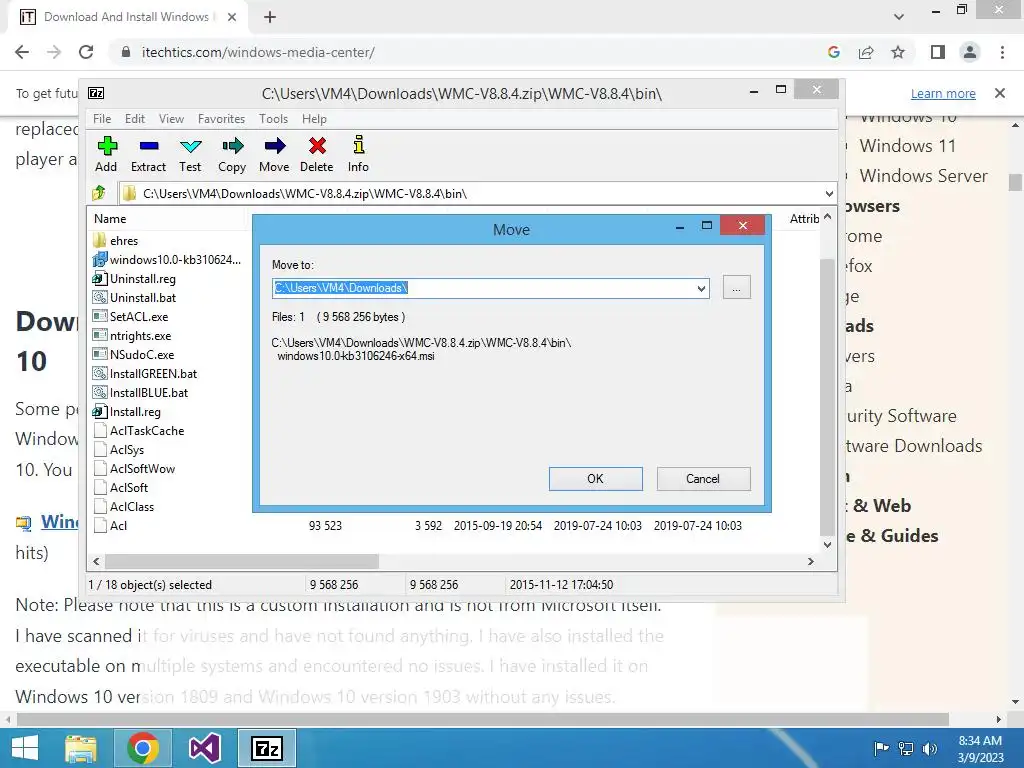Open a new Chrome tab
Screen dimensions: 1024x768
(270, 18)
